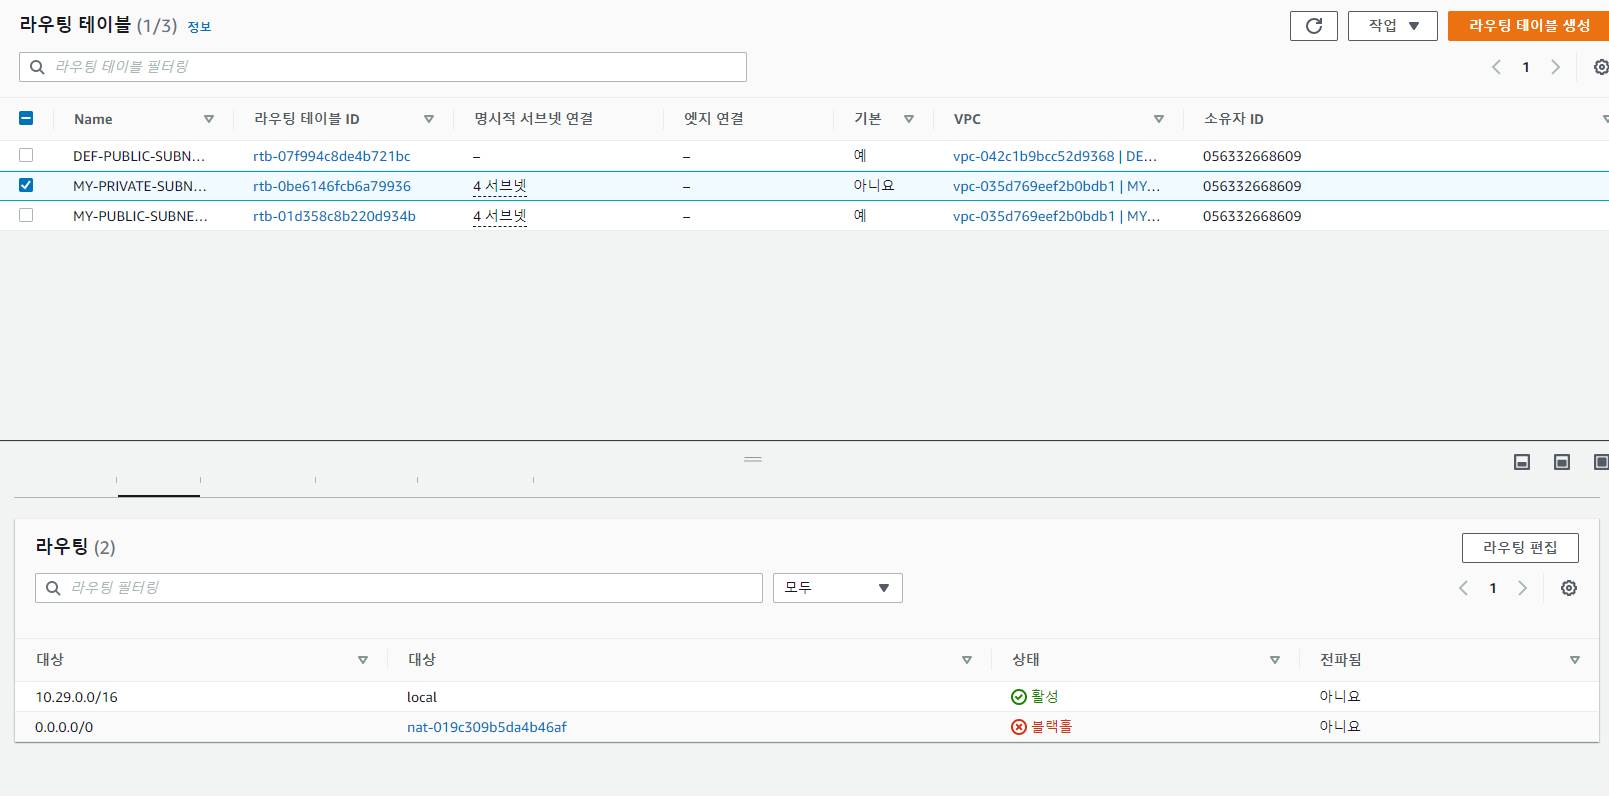This screenshot has width=1609, height=796.
Task: Sort by 기본 column arrow
Action: point(909,119)
